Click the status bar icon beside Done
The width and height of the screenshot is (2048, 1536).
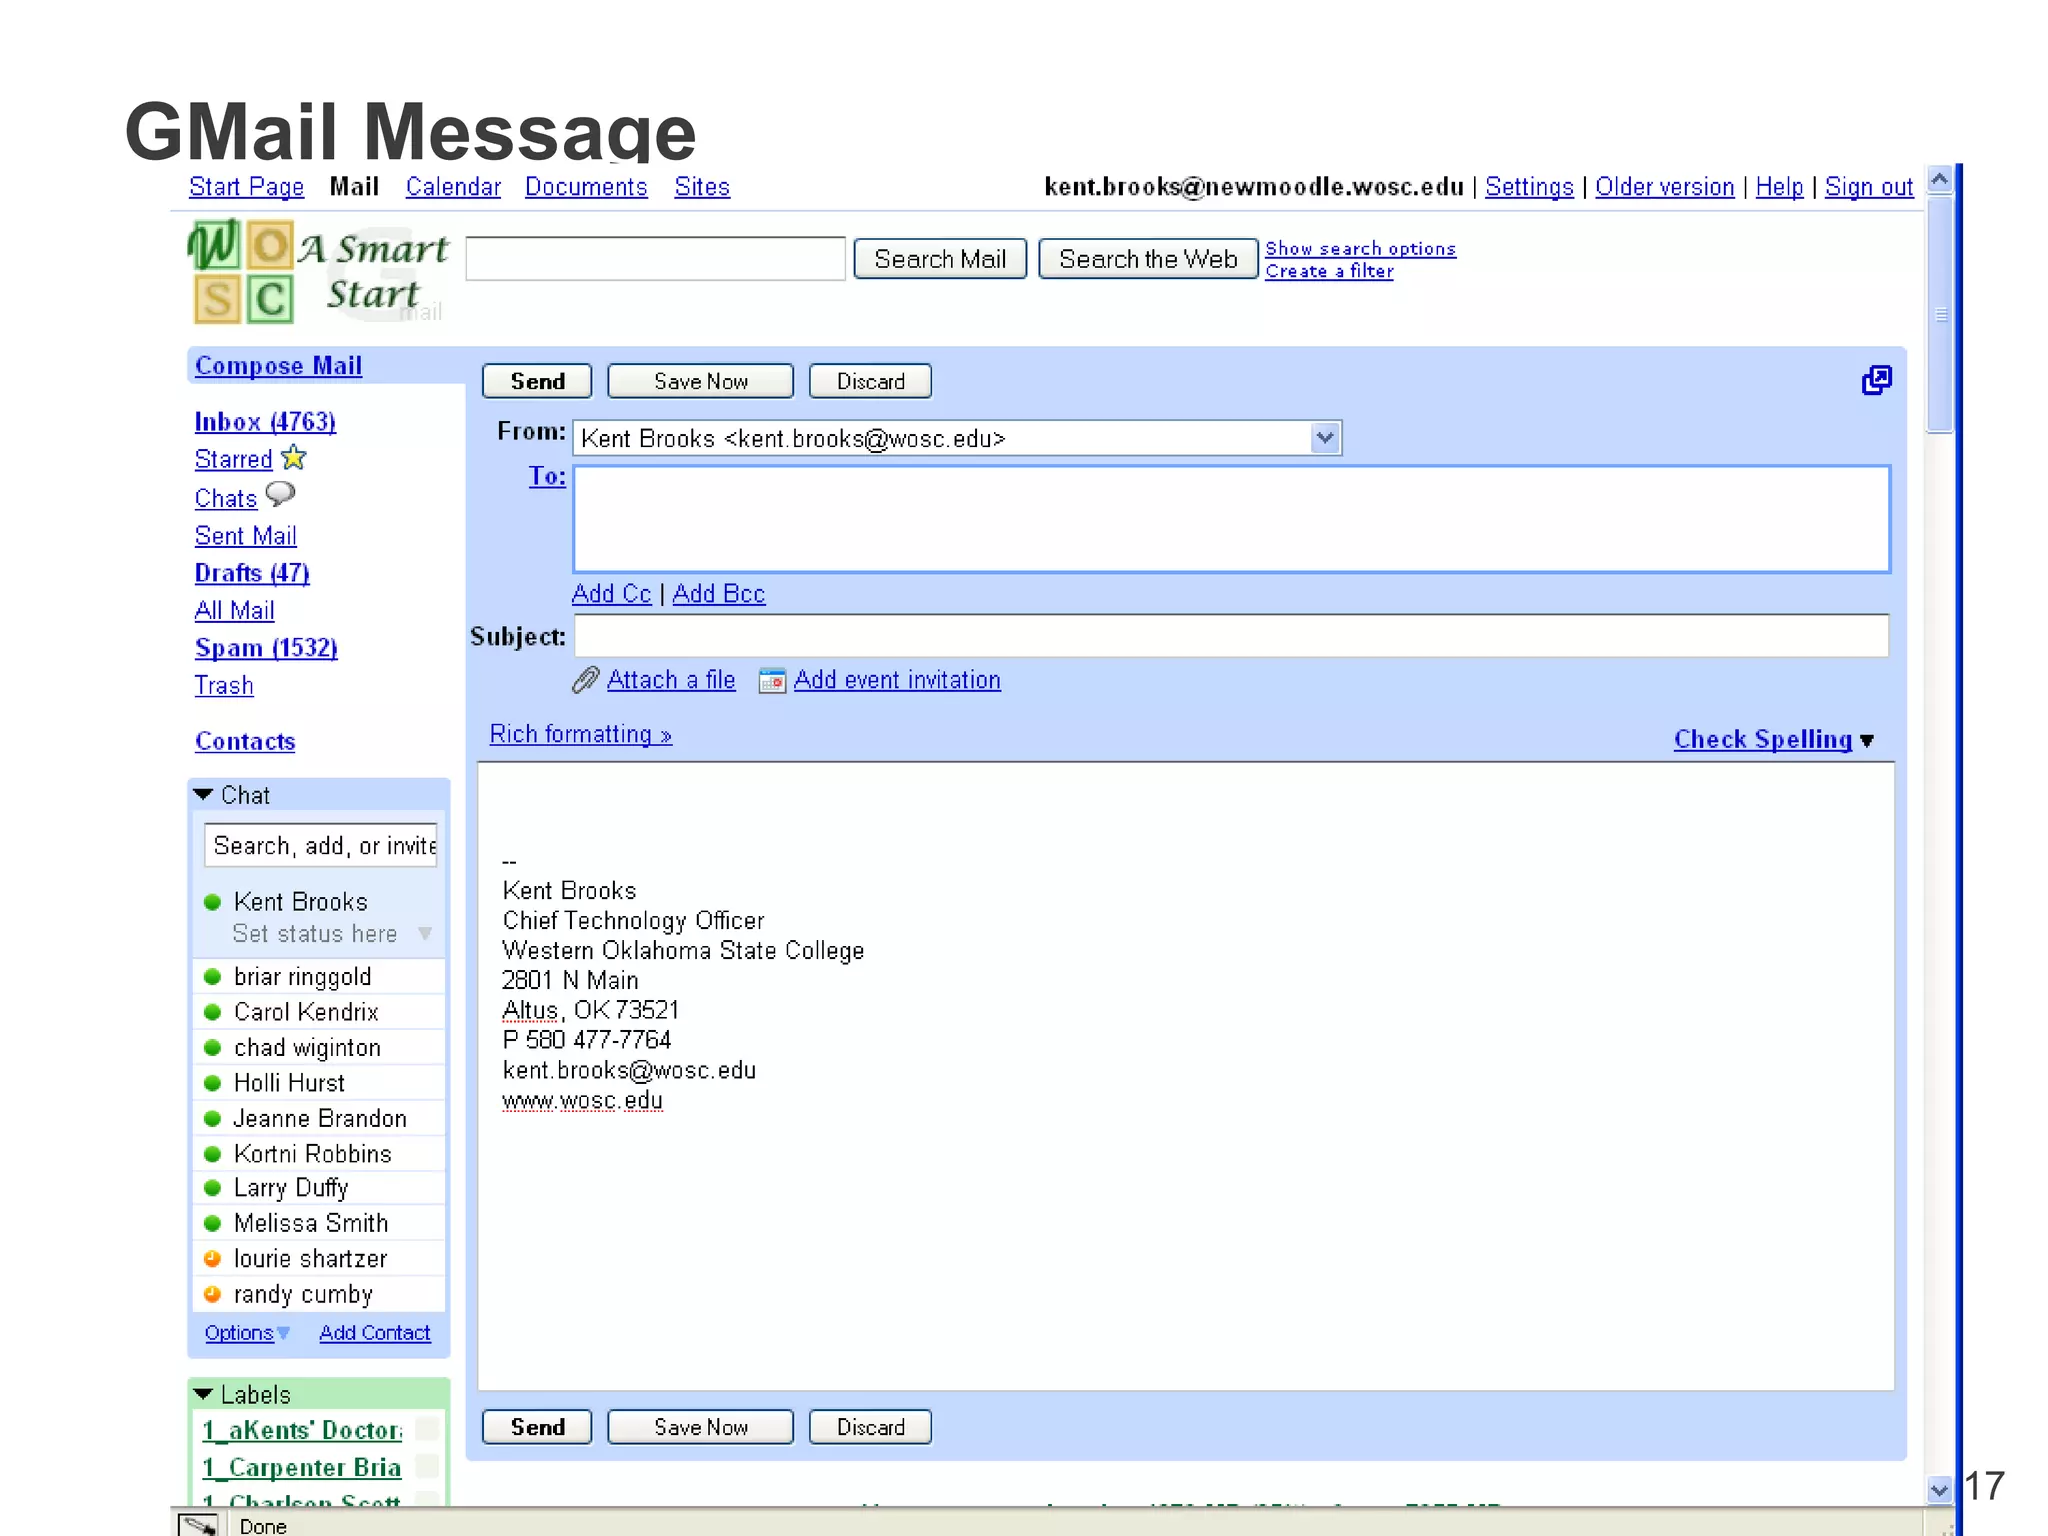click(198, 1525)
